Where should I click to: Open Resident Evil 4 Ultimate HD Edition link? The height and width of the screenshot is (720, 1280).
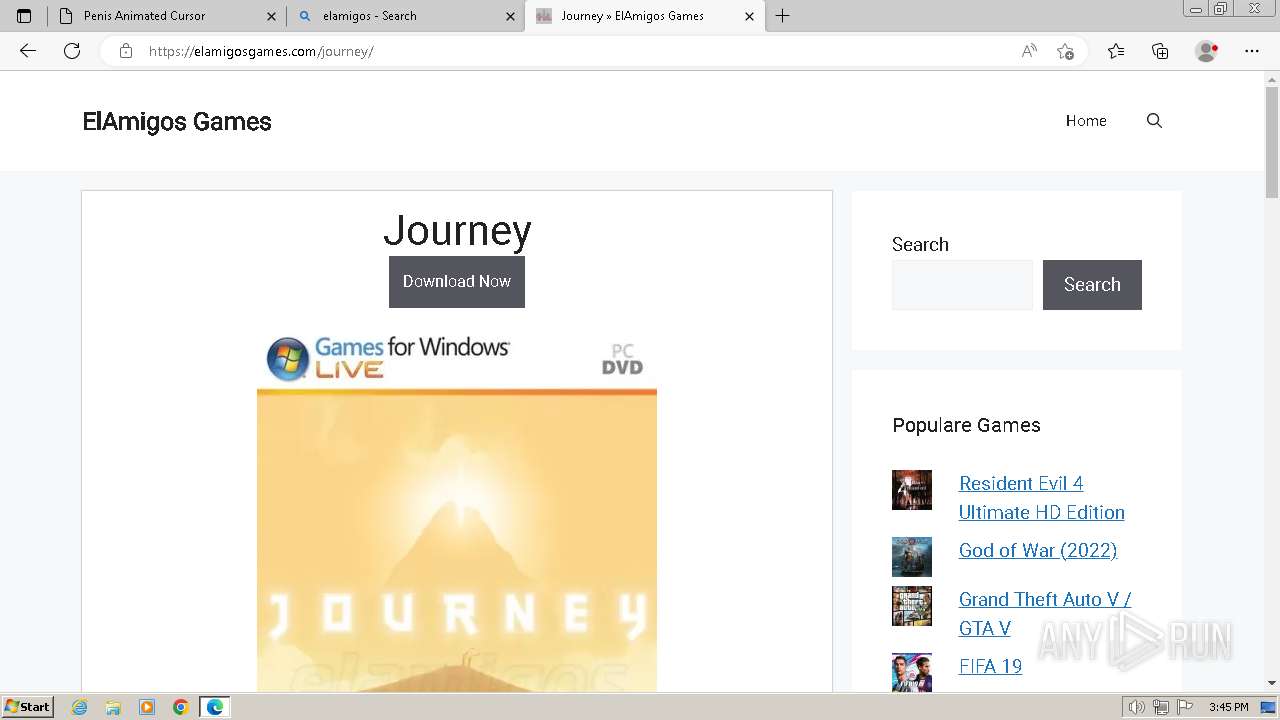click(x=1041, y=498)
